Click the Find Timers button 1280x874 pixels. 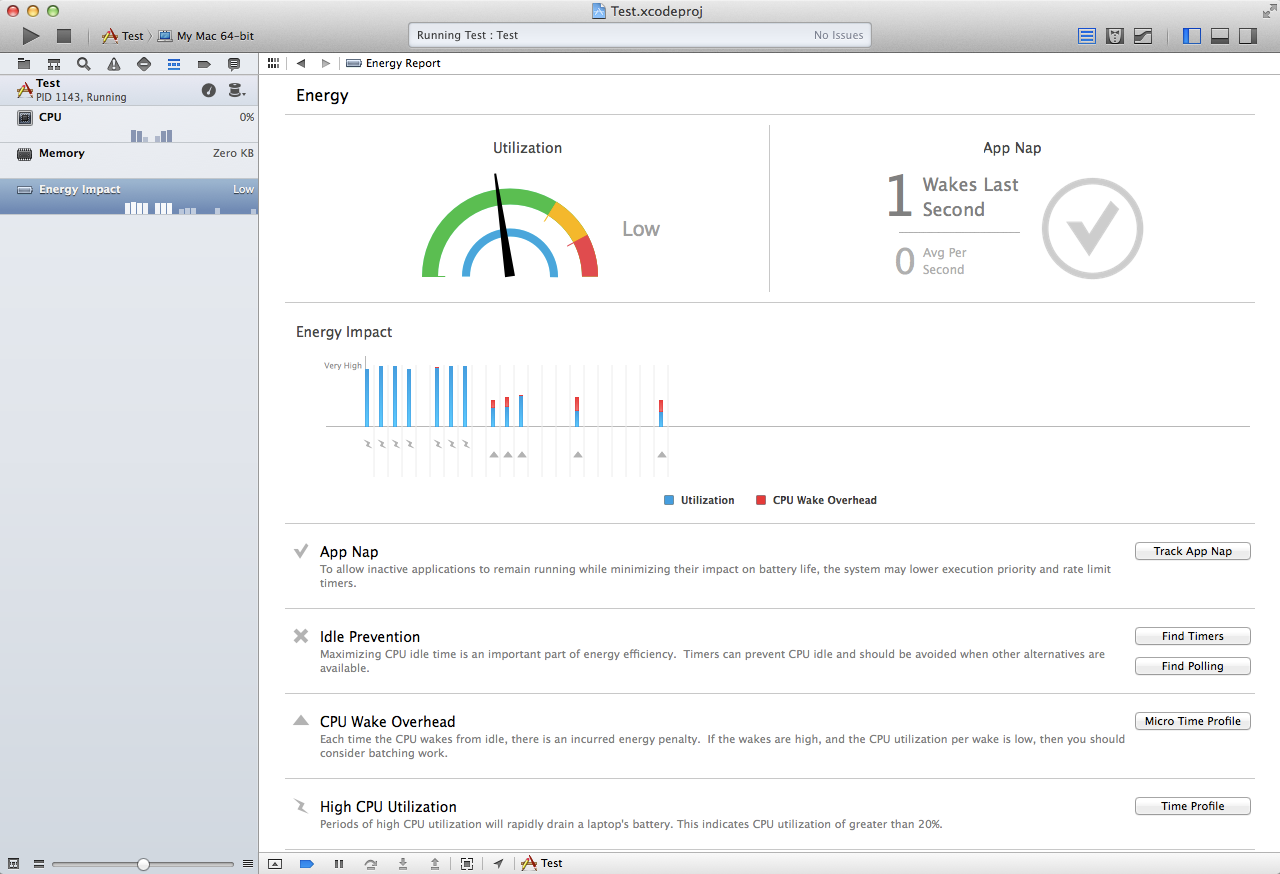1193,636
